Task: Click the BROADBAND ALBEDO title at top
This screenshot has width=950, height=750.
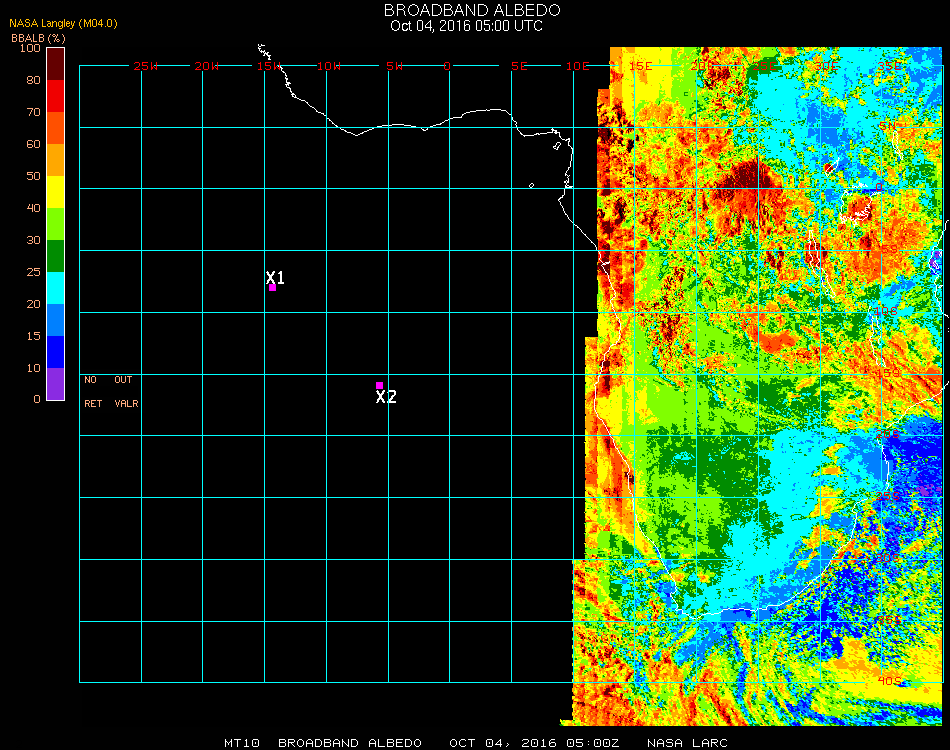Action: coord(466,10)
